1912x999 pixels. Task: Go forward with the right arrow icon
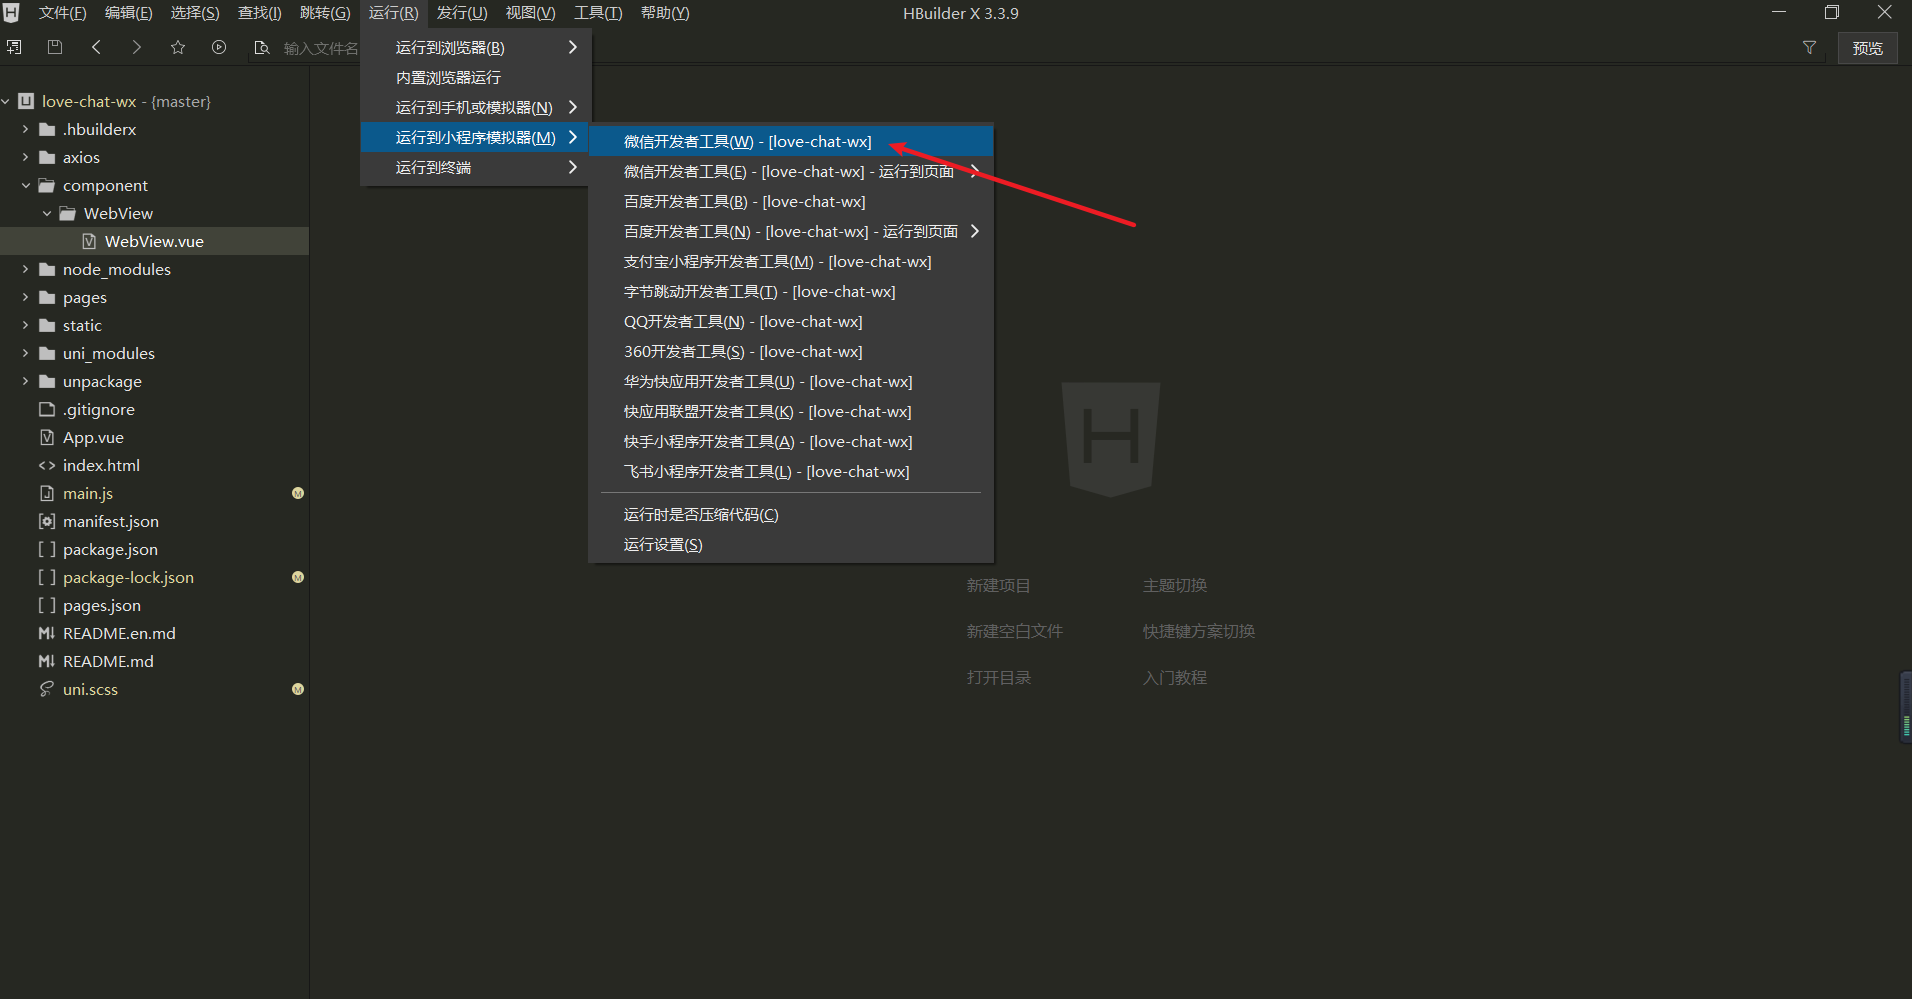[x=137, y=47]
